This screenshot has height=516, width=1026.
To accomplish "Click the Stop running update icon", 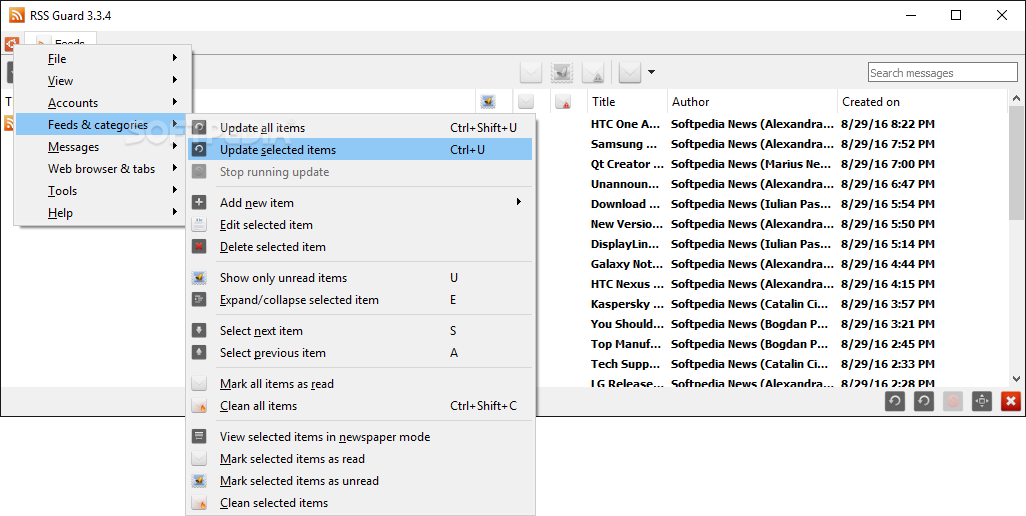I will click(199, 171).
